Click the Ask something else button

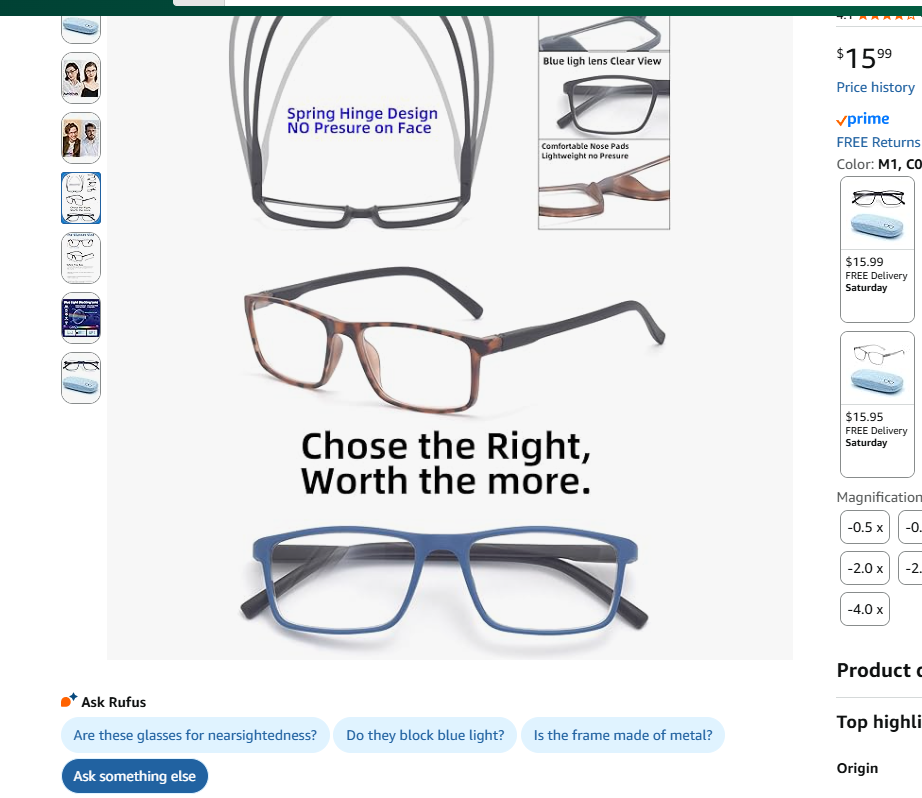tap(135, 776)
